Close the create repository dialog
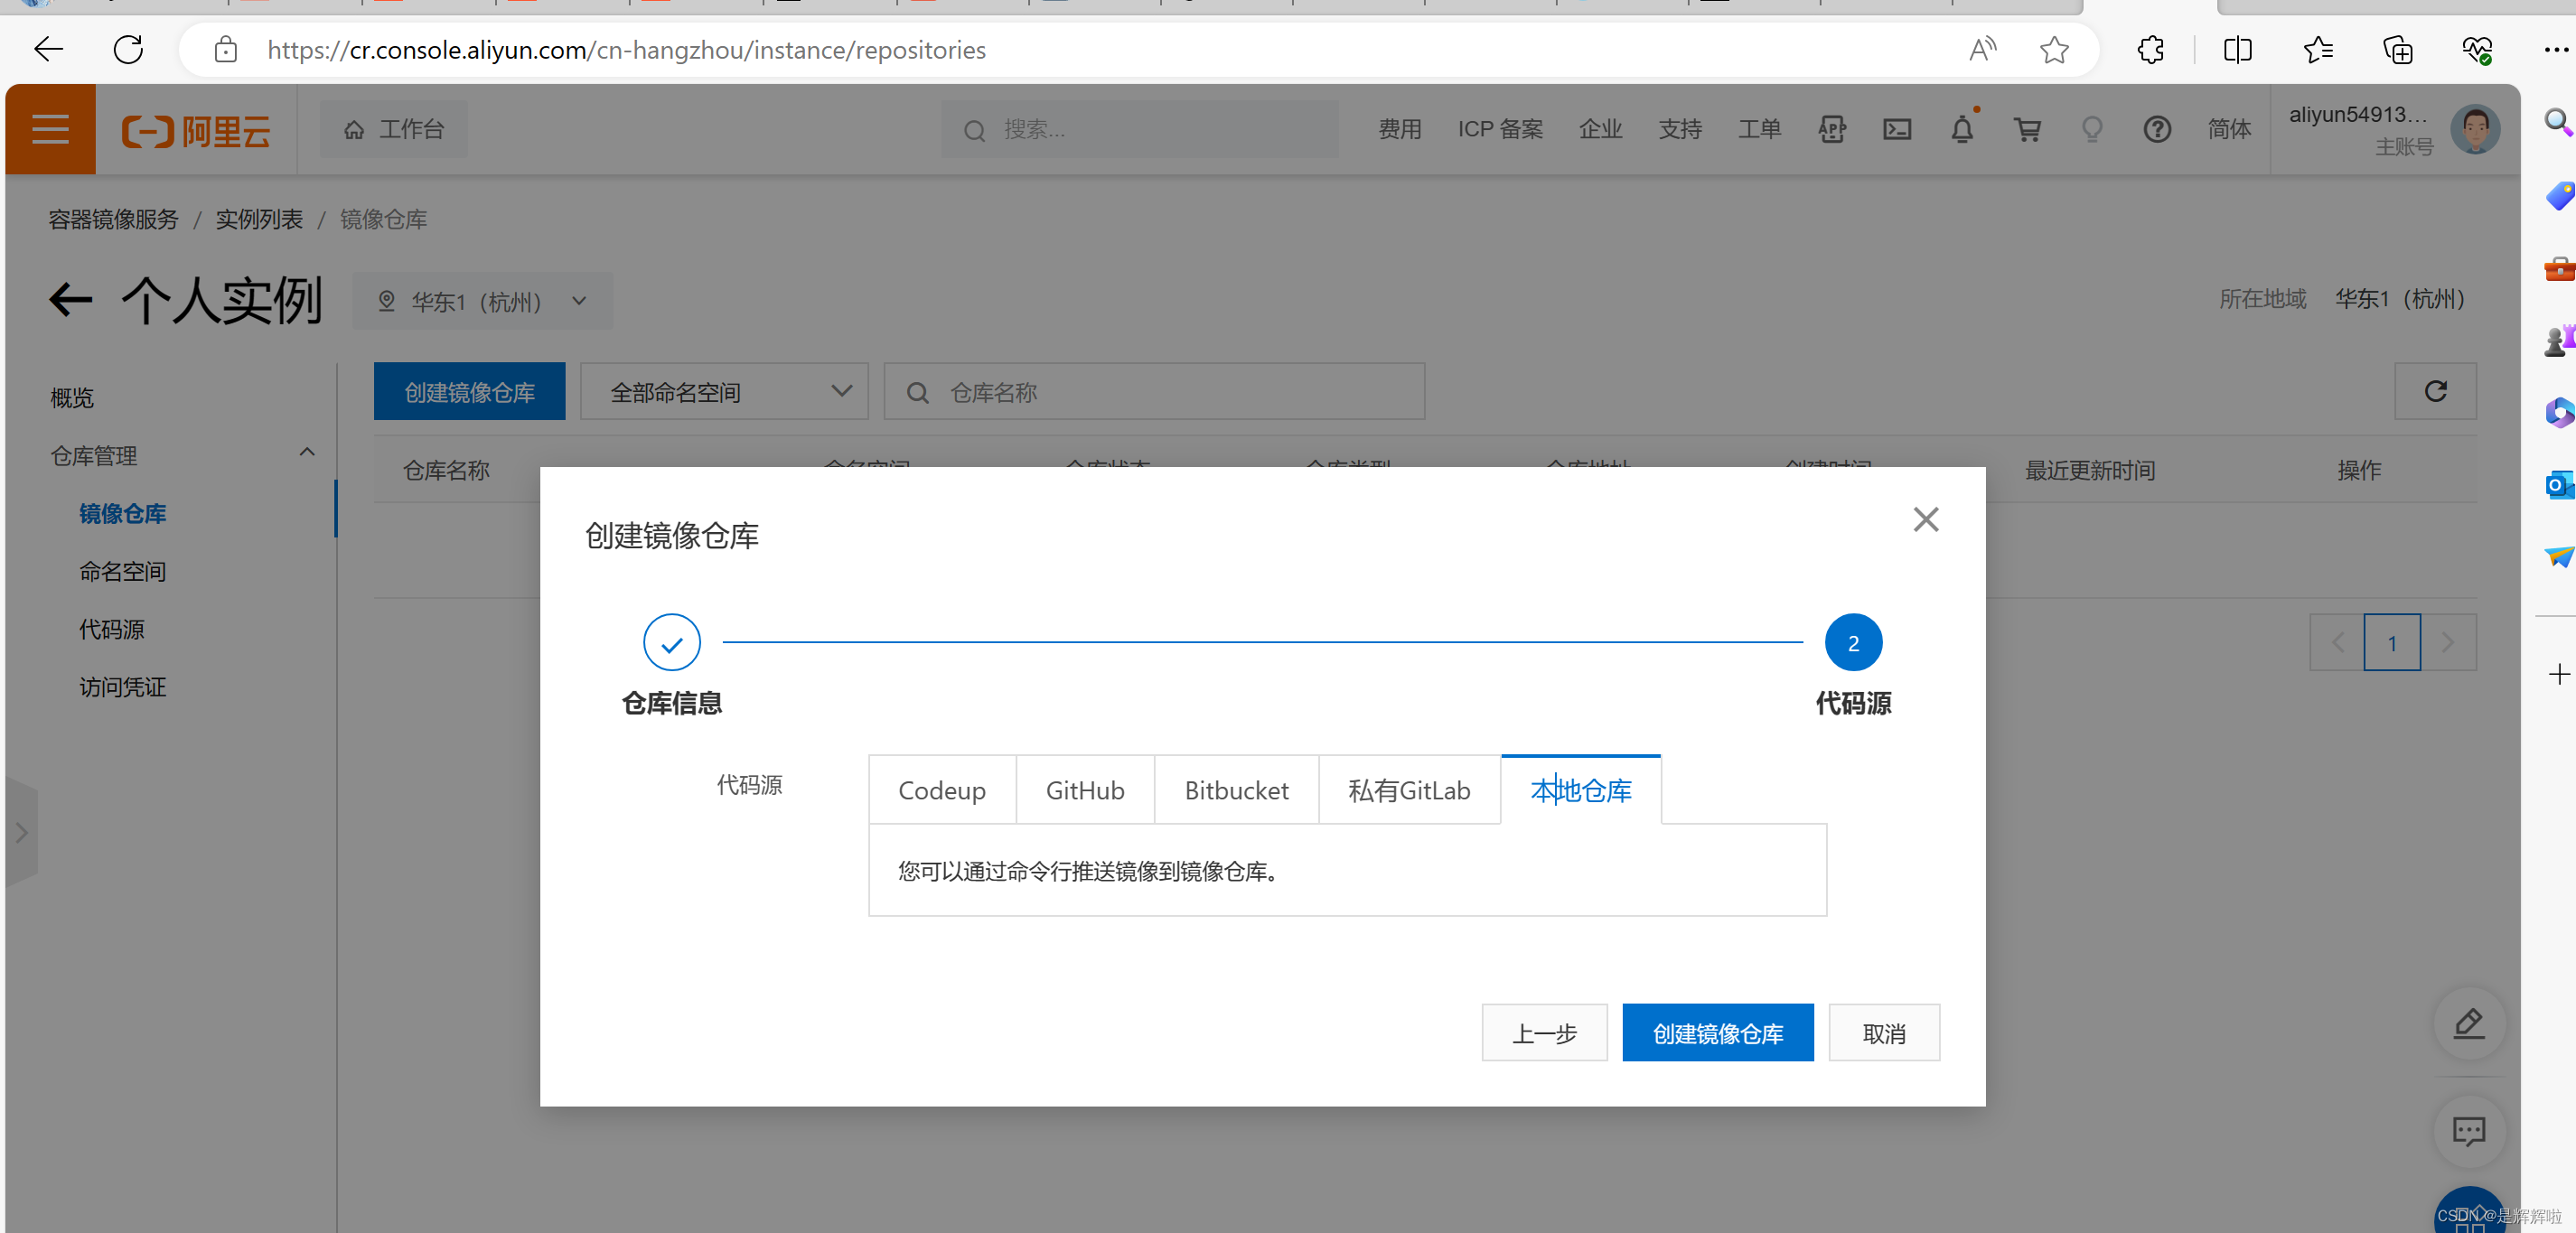The width and height of the screenshot is (2576, 1233). pos(1925,520)
